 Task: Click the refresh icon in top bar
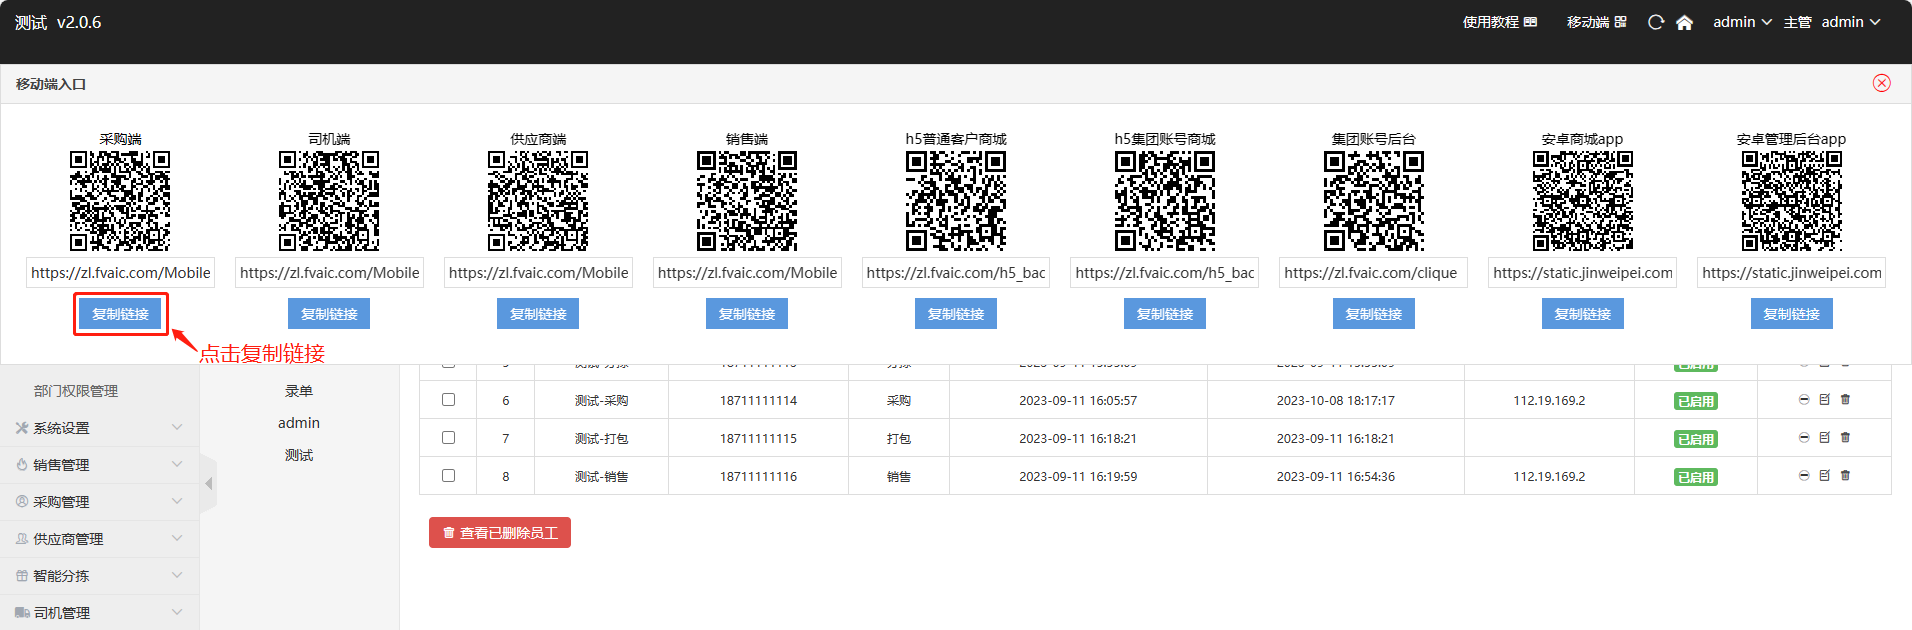[1656, 22]
